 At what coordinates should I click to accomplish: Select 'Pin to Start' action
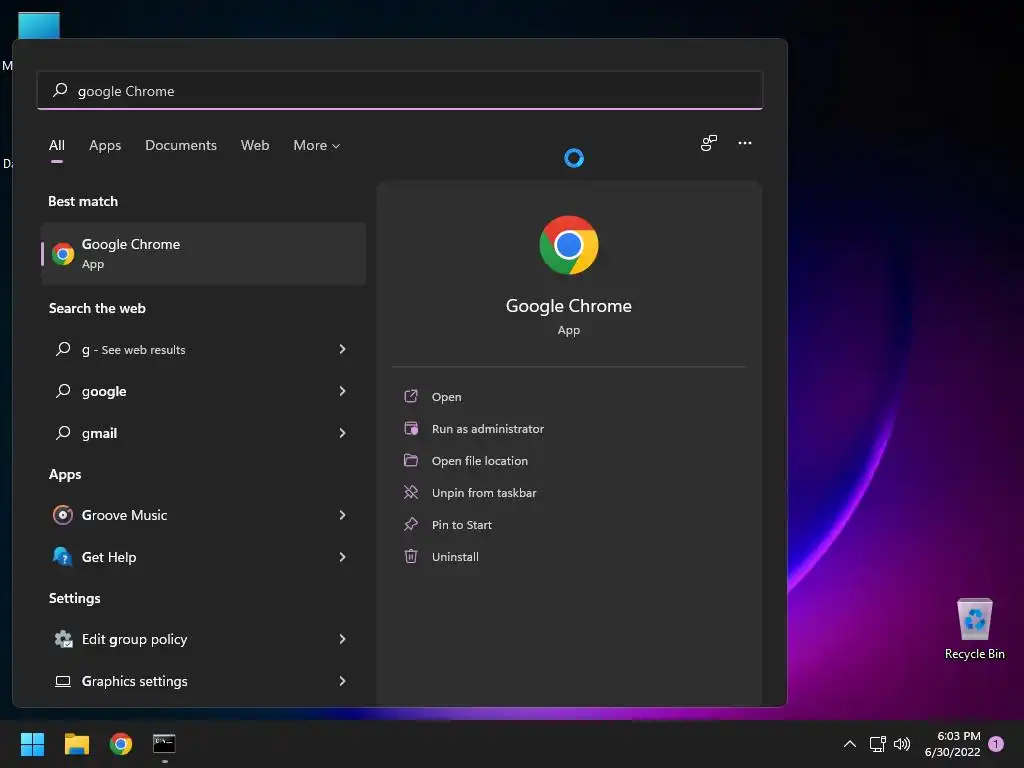coord(462,525)
